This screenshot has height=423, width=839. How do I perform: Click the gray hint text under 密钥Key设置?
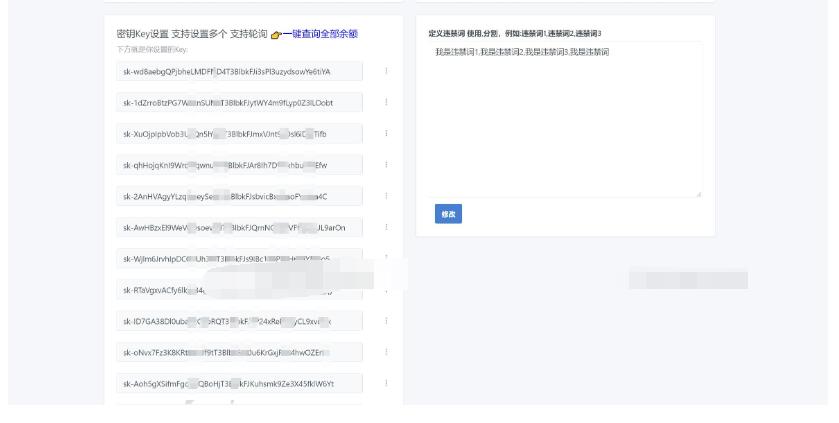[152, 50]
